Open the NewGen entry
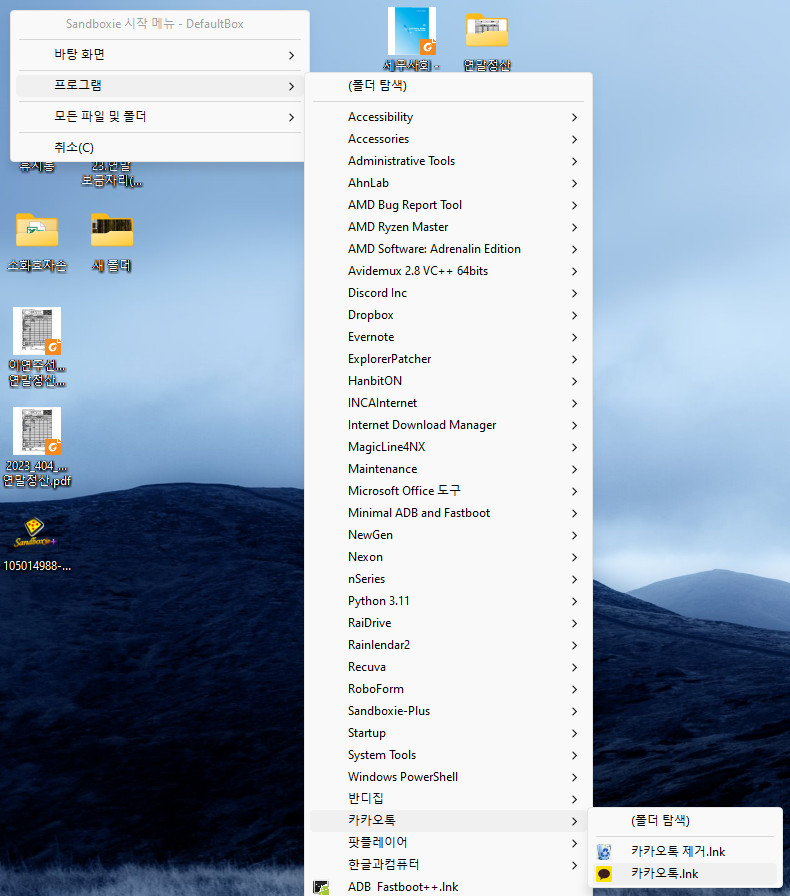 click(449, 535)
